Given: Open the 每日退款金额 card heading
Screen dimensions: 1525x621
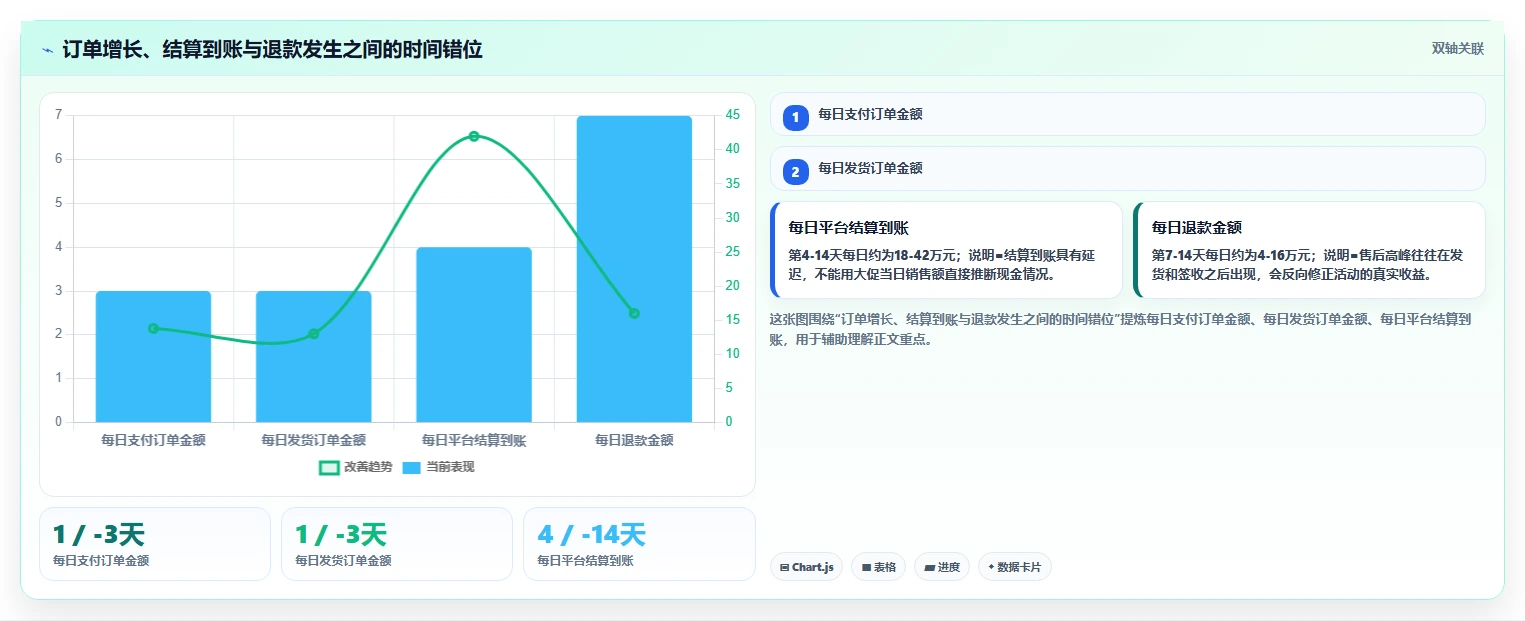Looking at the screenshot, I should pos(1196,228).
